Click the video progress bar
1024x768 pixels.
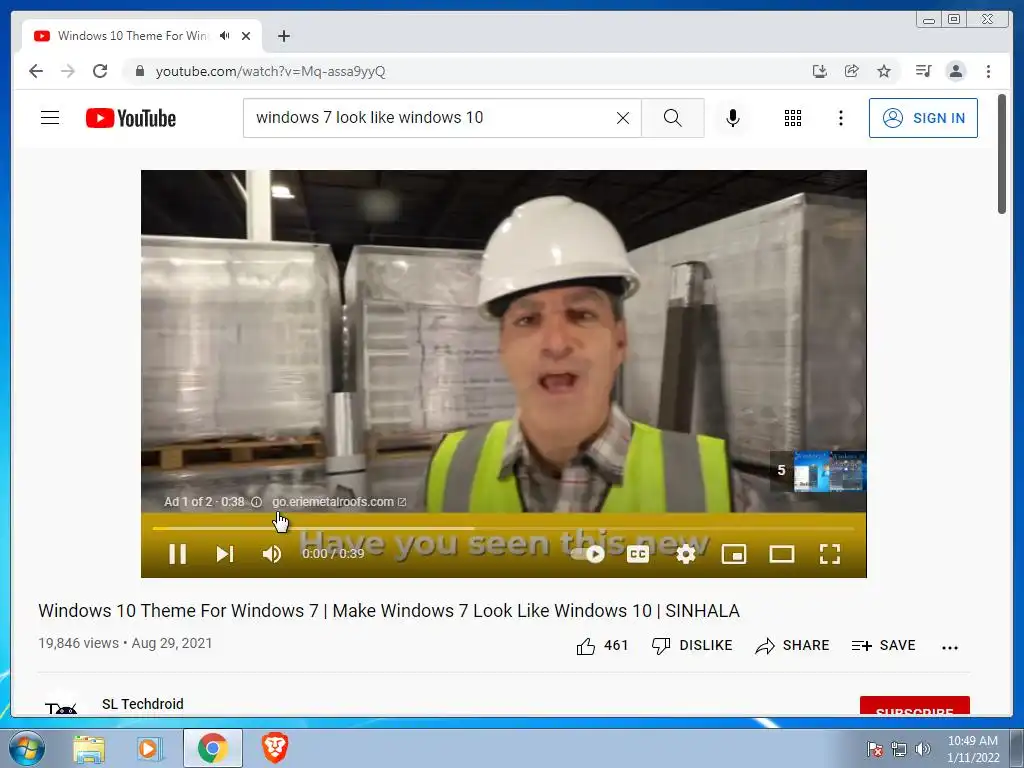click(x=504, y=528)
